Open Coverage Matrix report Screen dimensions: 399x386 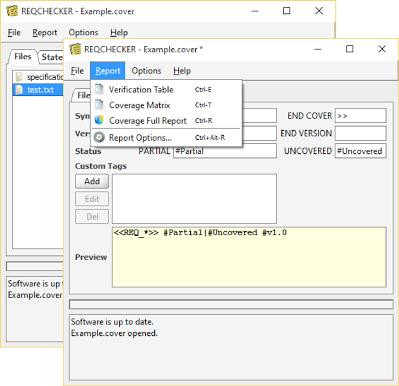pyautogui.click(x=166, y=105)
